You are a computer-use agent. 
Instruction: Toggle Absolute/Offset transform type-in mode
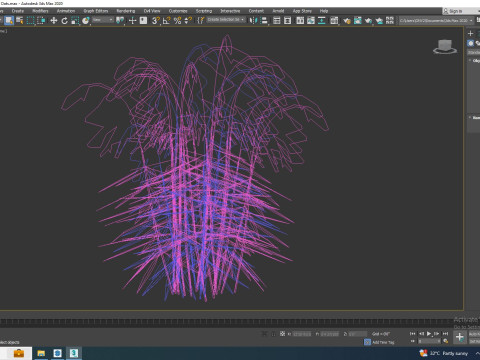(282, 334)
